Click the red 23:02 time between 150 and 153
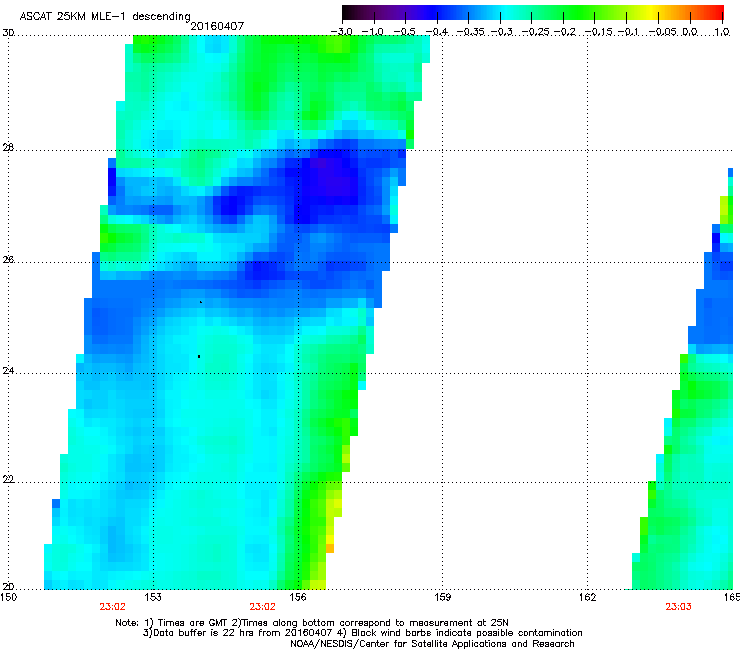 pos(112,607)
